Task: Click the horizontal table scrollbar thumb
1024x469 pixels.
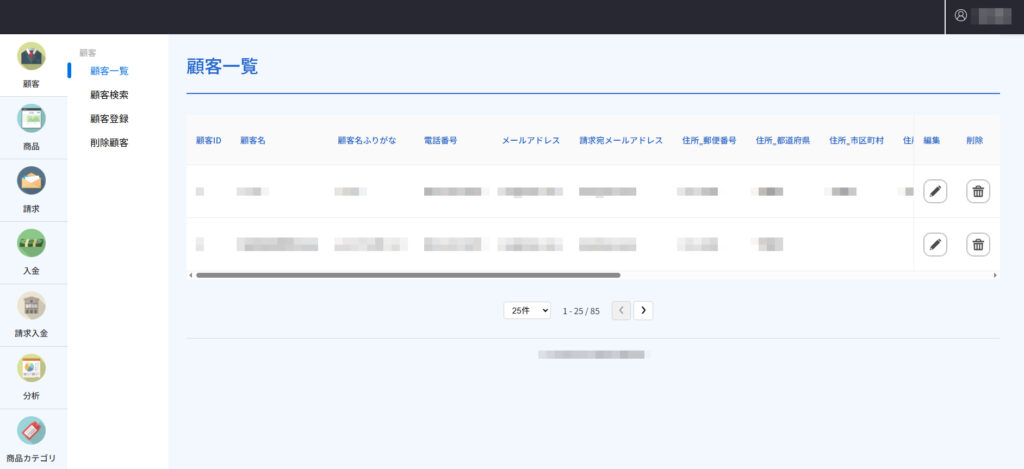Action: tap(408, 274)
